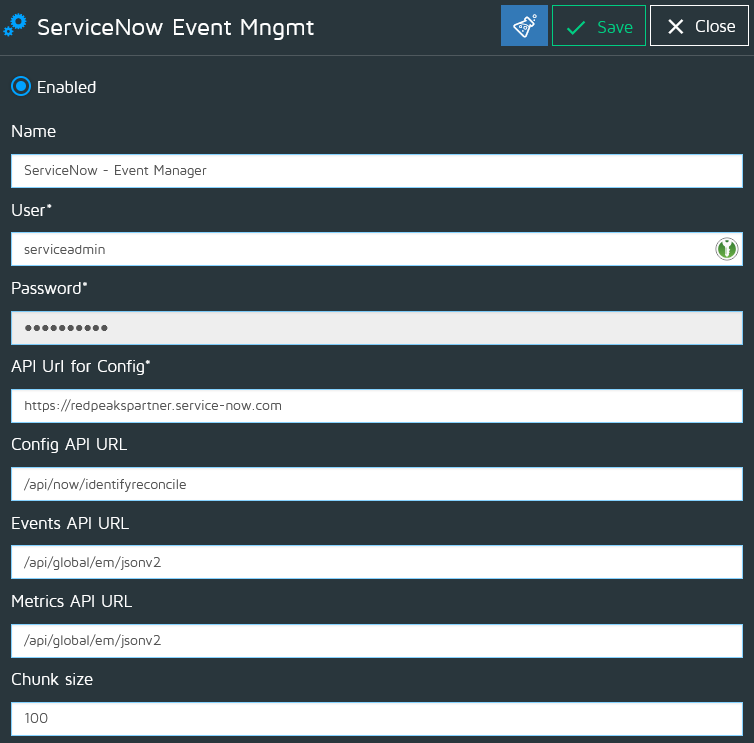Click the API Url for Config field

pyautogui.click(x=376, y=405)
